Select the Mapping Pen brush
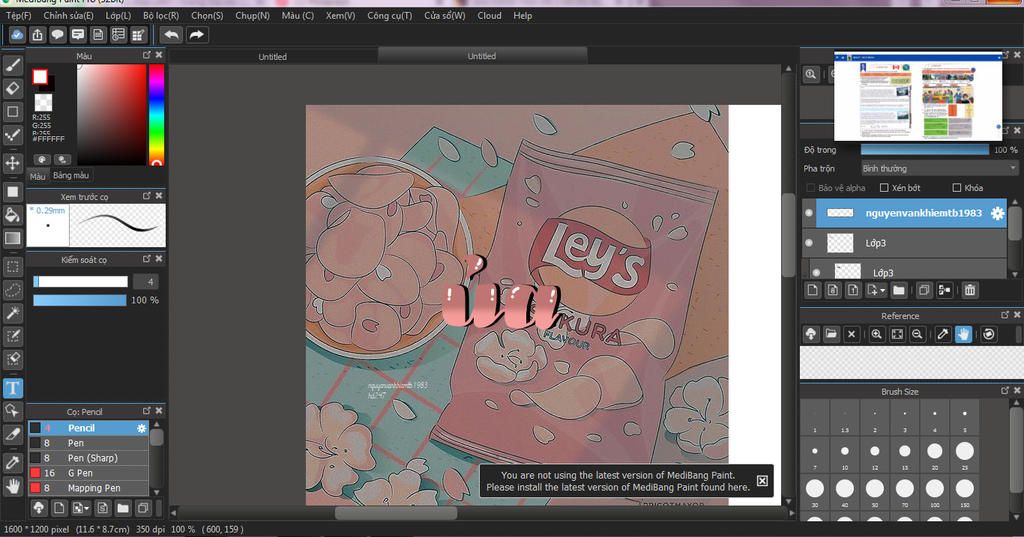This screenshot has width=1024, height=537. 88,487
